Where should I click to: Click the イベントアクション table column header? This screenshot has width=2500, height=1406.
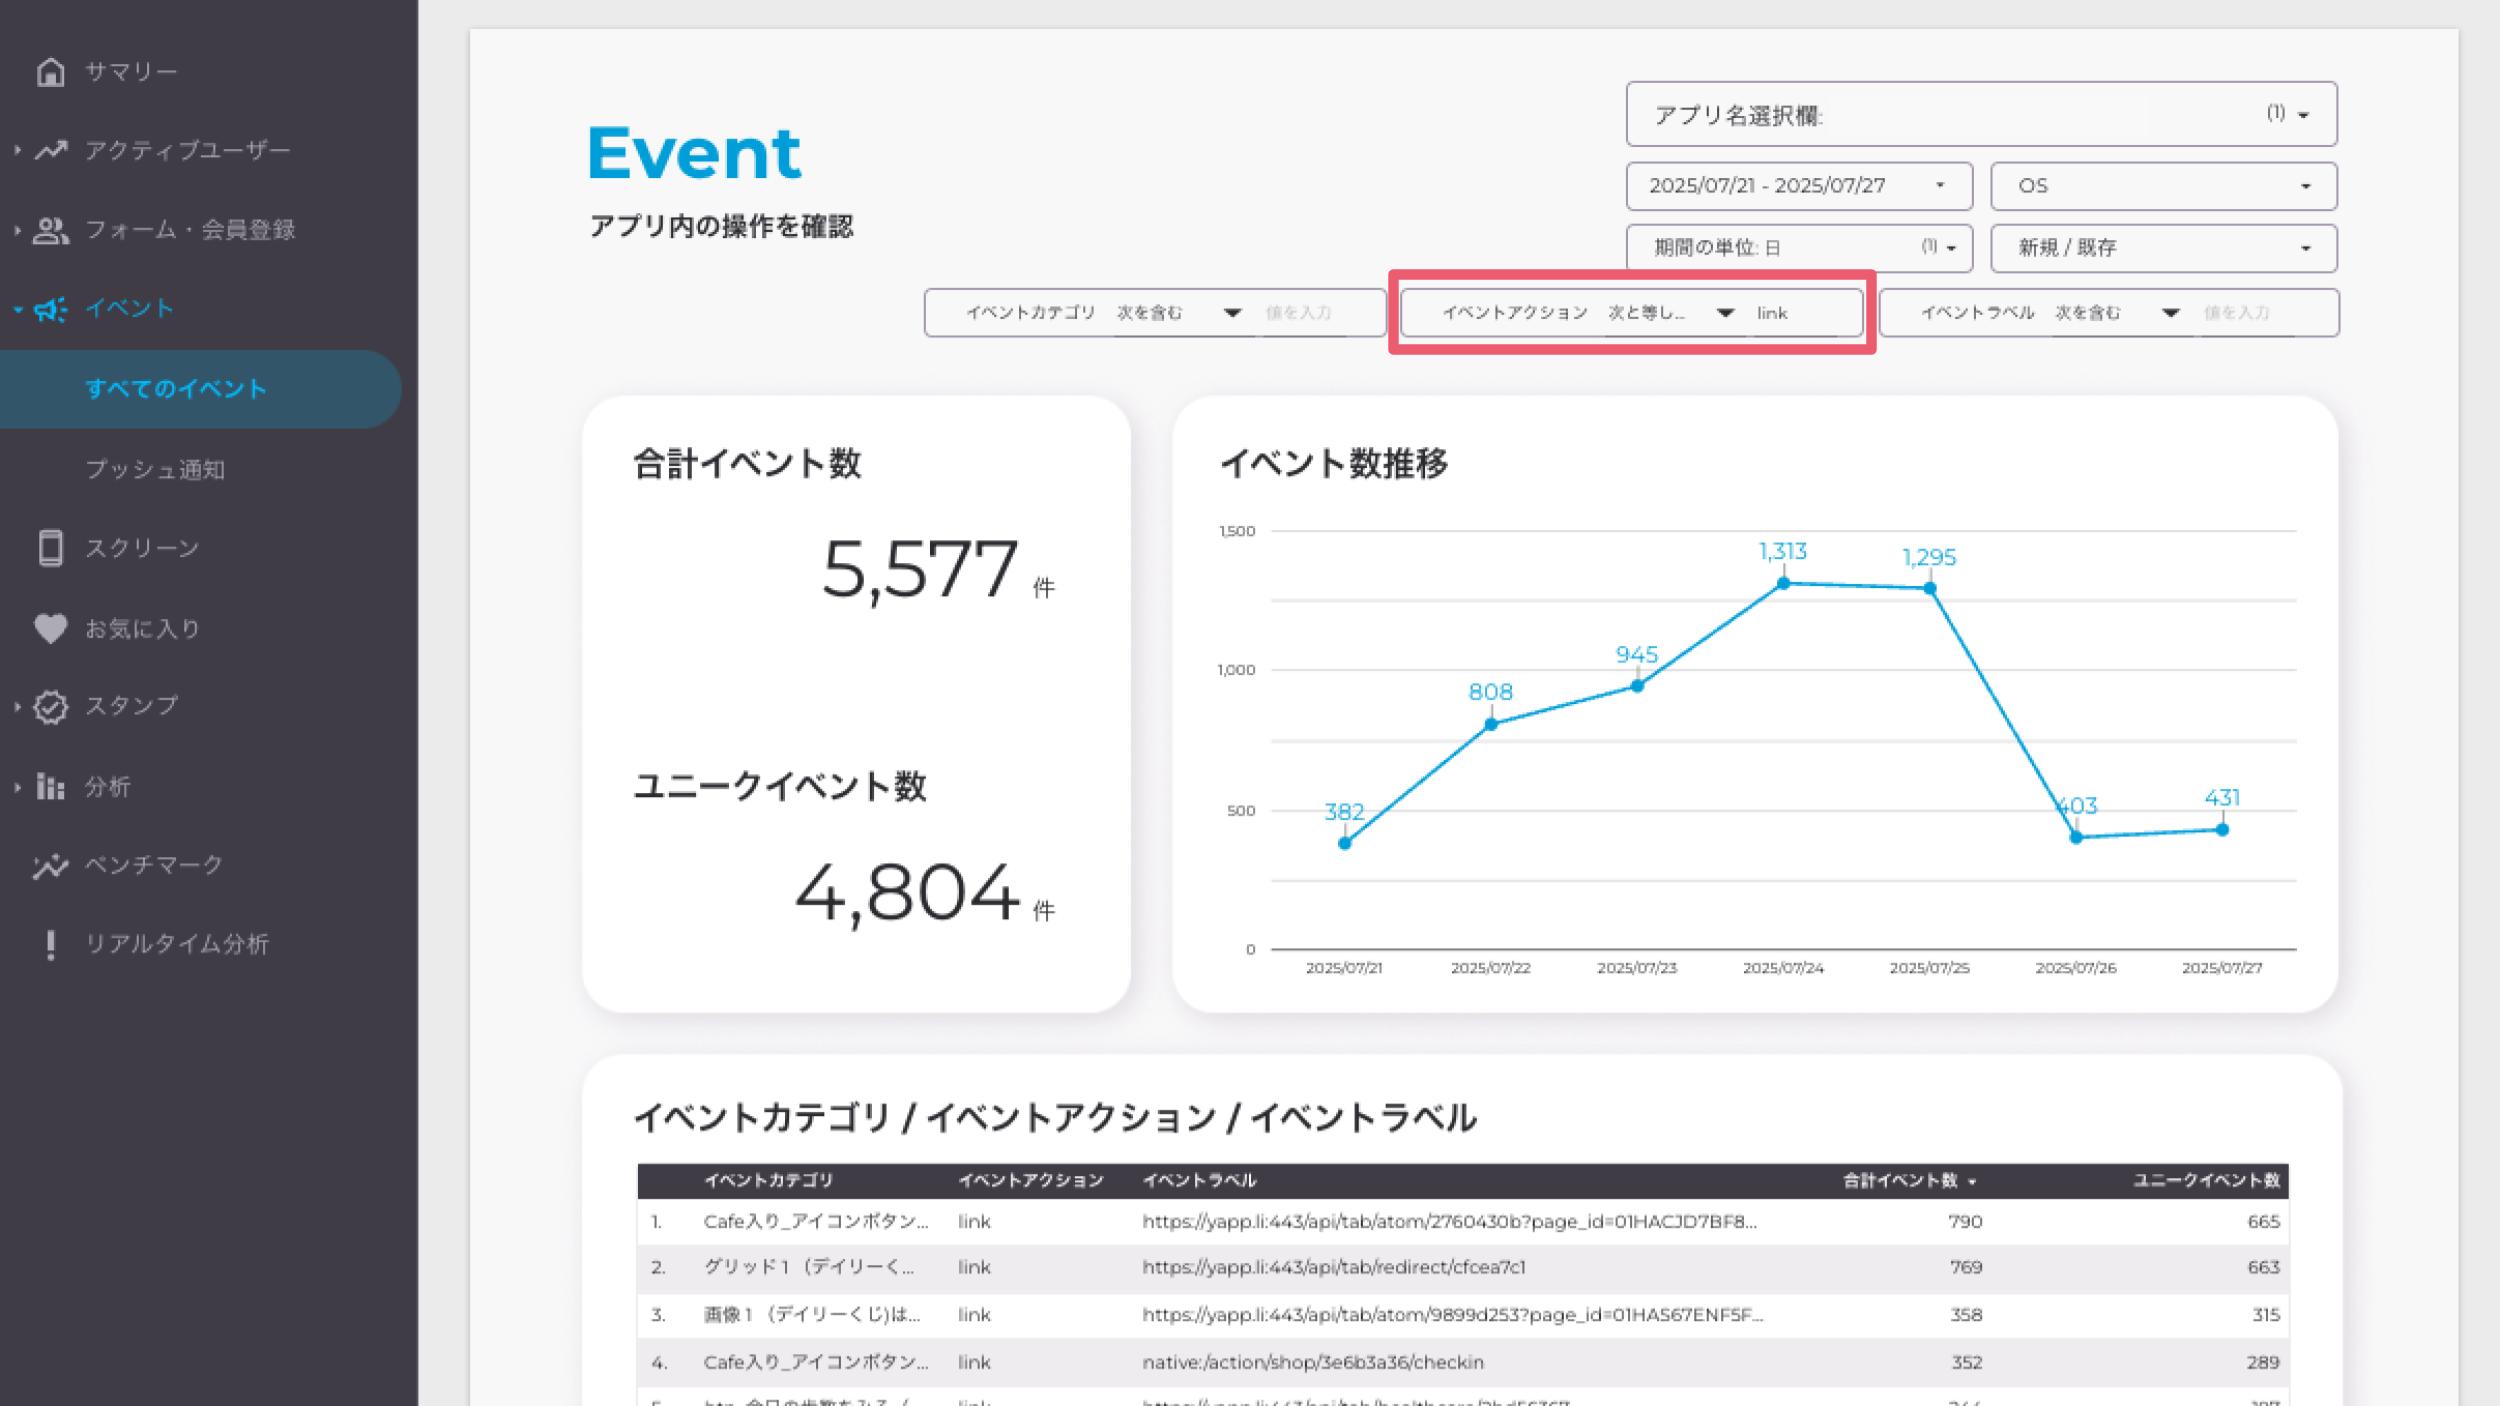[x=1030, y=1181]
